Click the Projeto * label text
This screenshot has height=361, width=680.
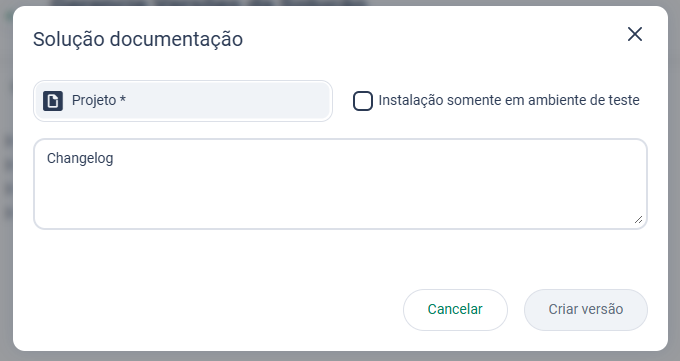(x=99, y=100)
